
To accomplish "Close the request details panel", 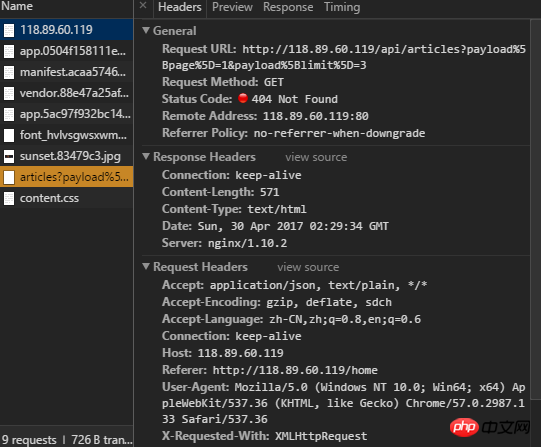I will point(143,6).
